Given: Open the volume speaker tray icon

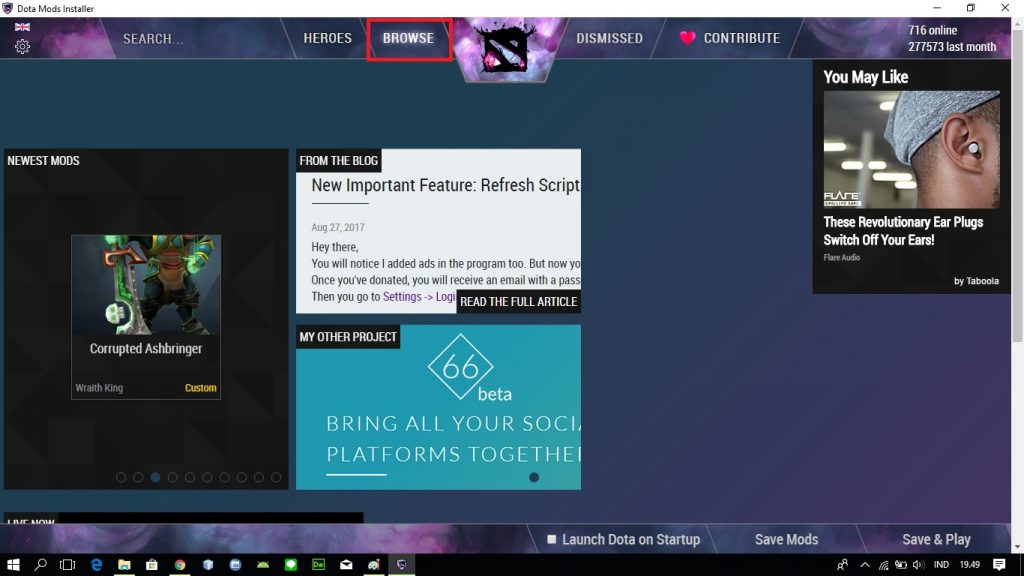Looking at the screenshot, I should point(918,565).
